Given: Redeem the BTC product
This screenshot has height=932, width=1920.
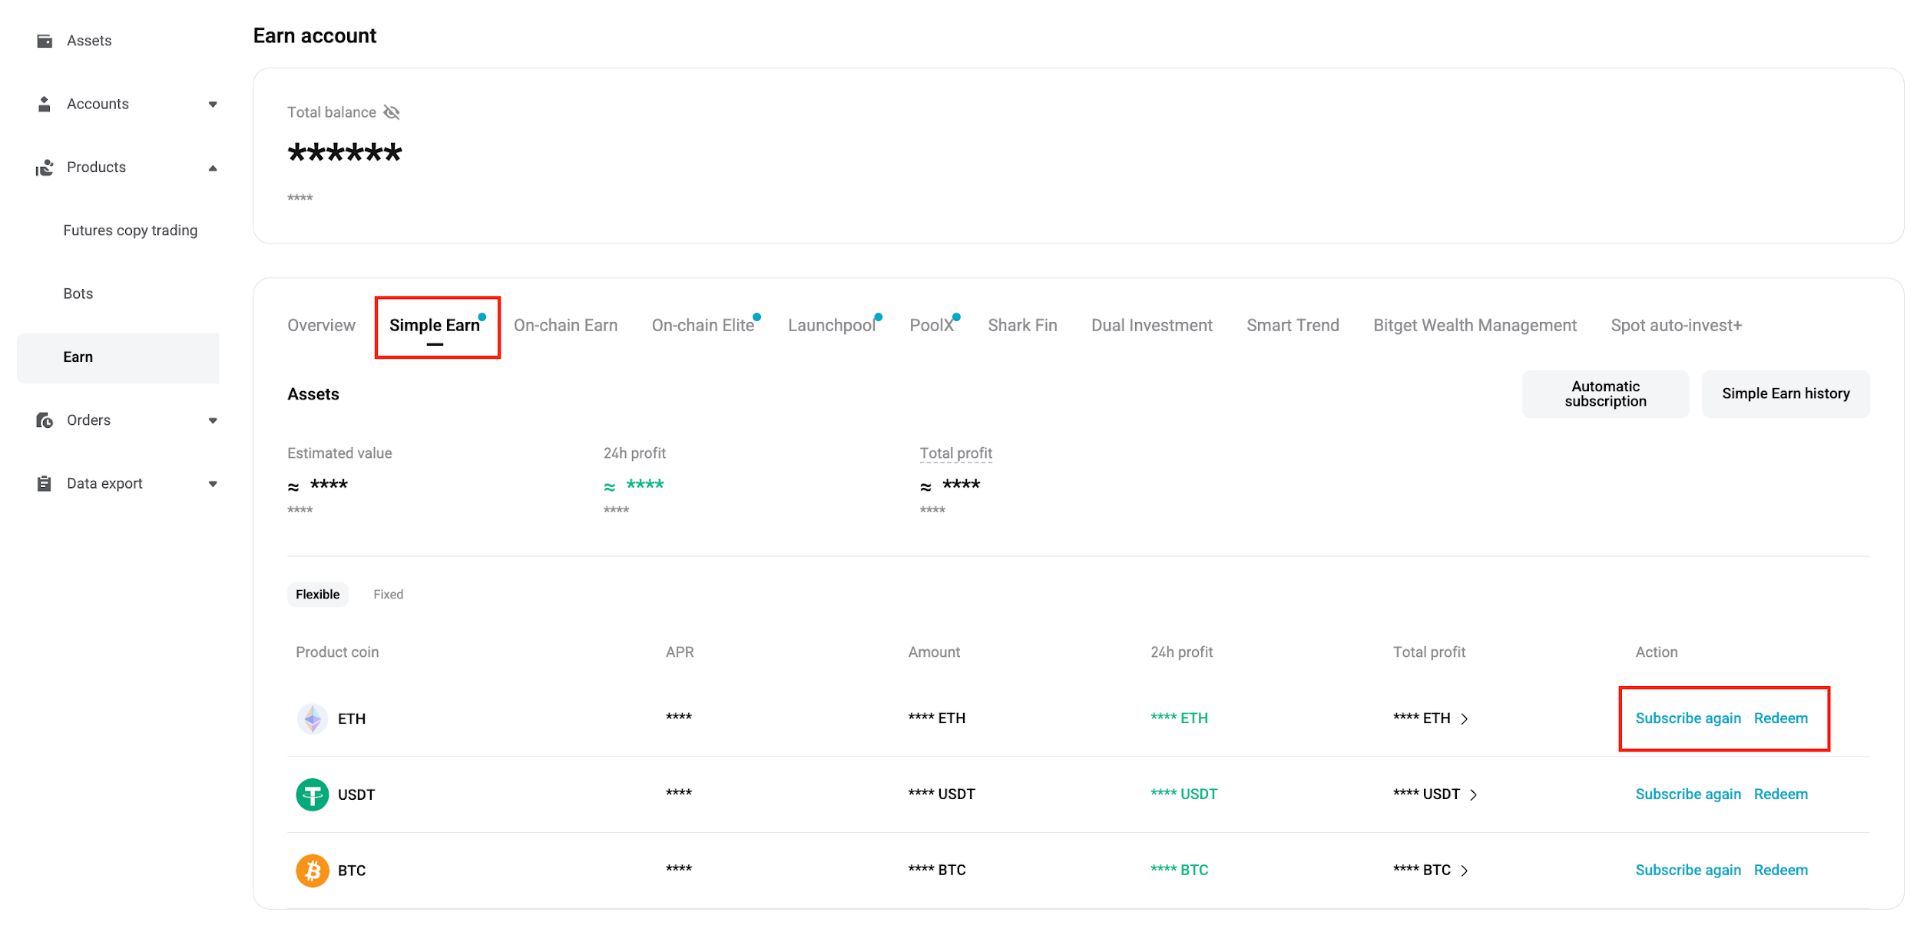Looking at the screenshot, I should point(1781,870).
